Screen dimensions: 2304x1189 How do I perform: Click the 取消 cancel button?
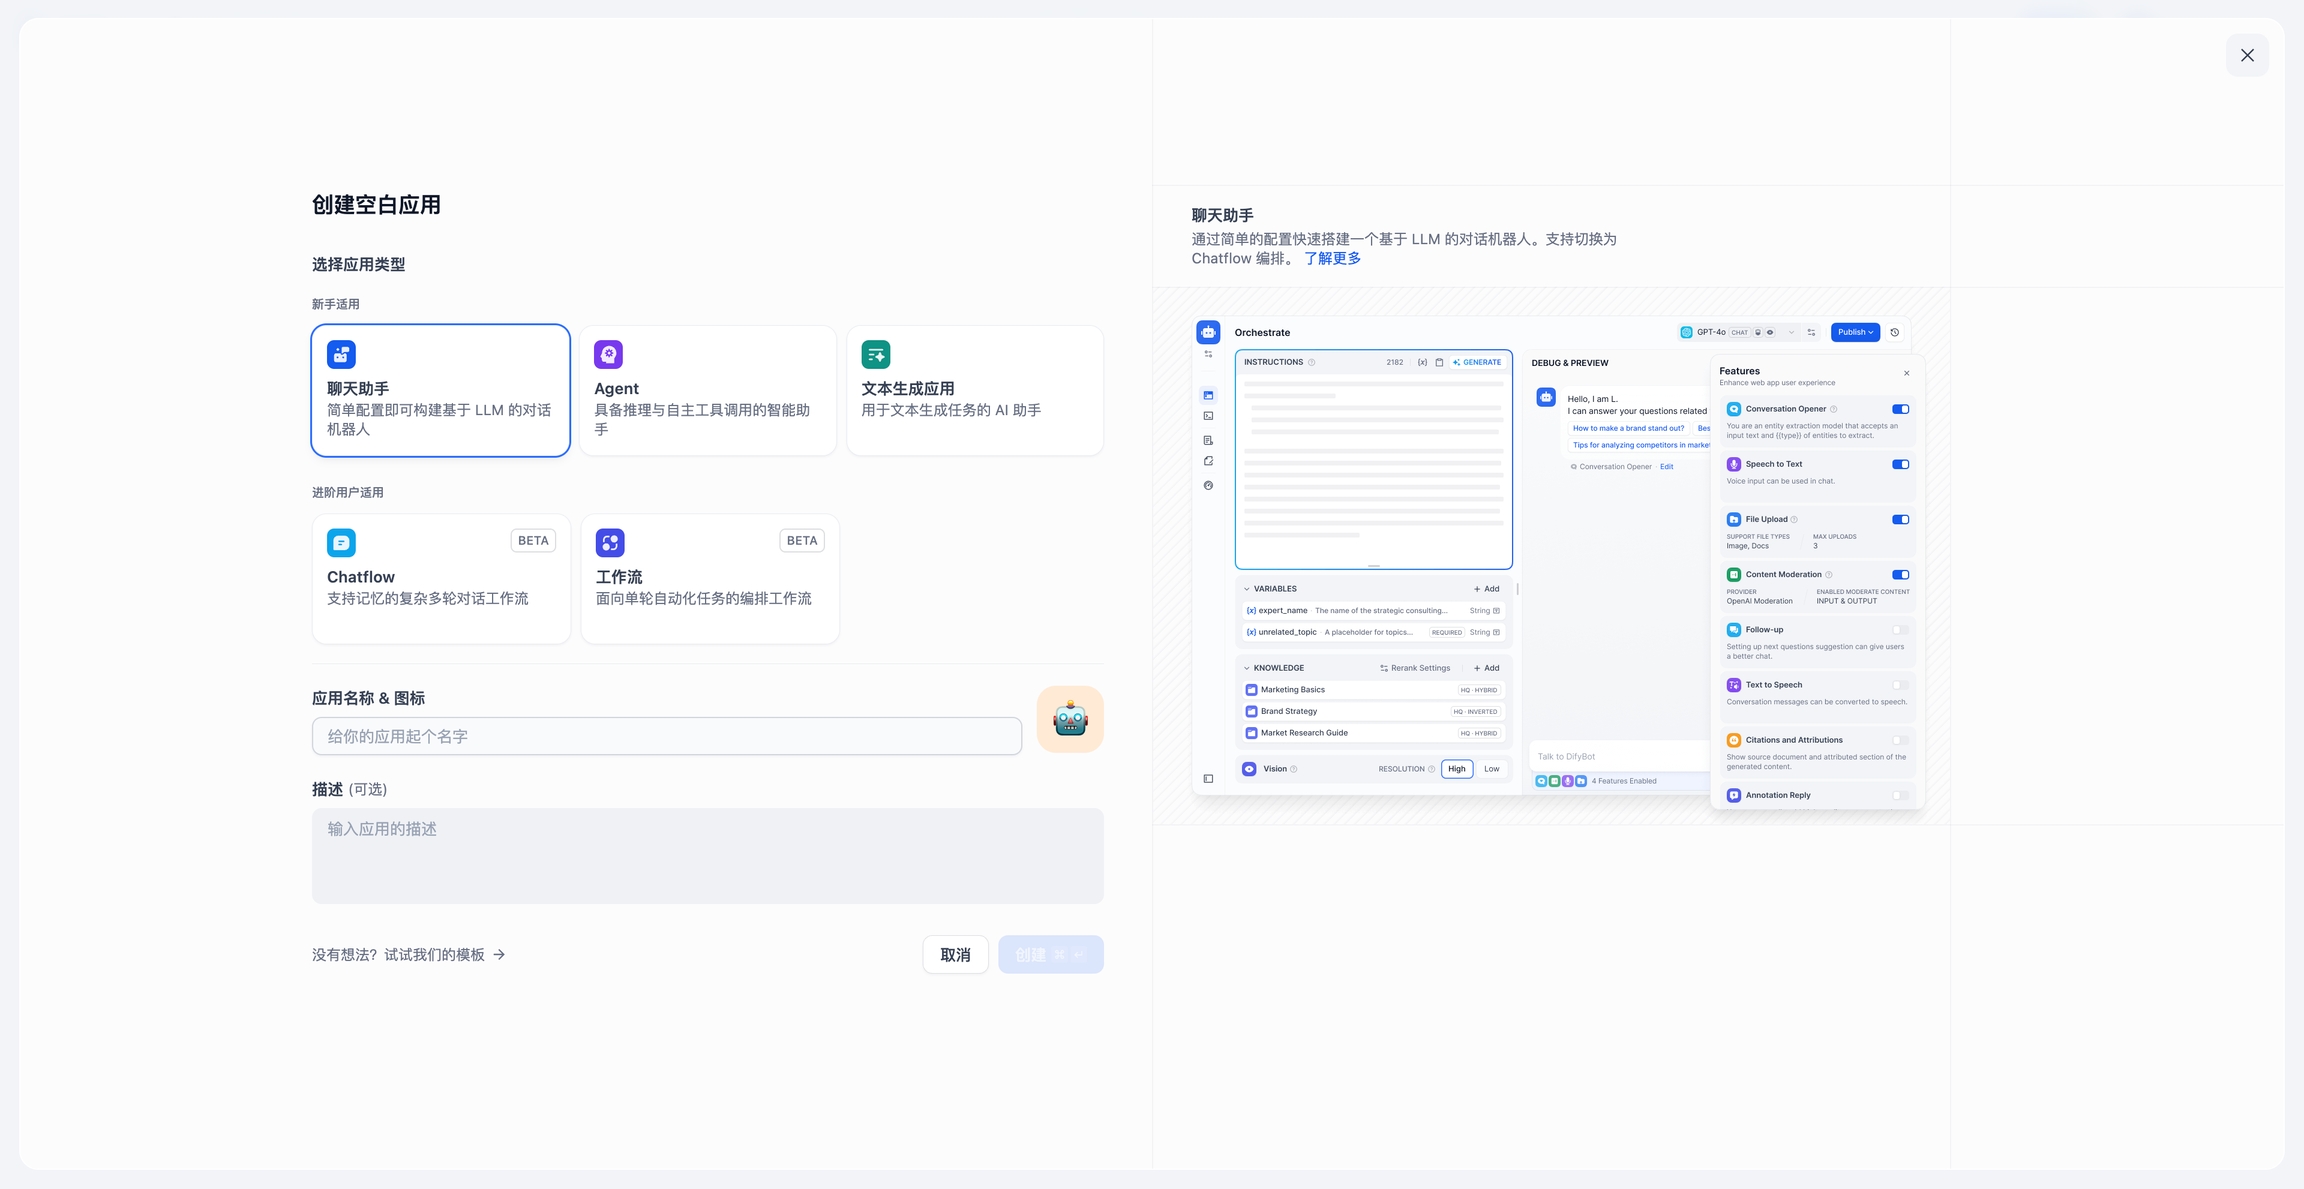click(955, 954)
